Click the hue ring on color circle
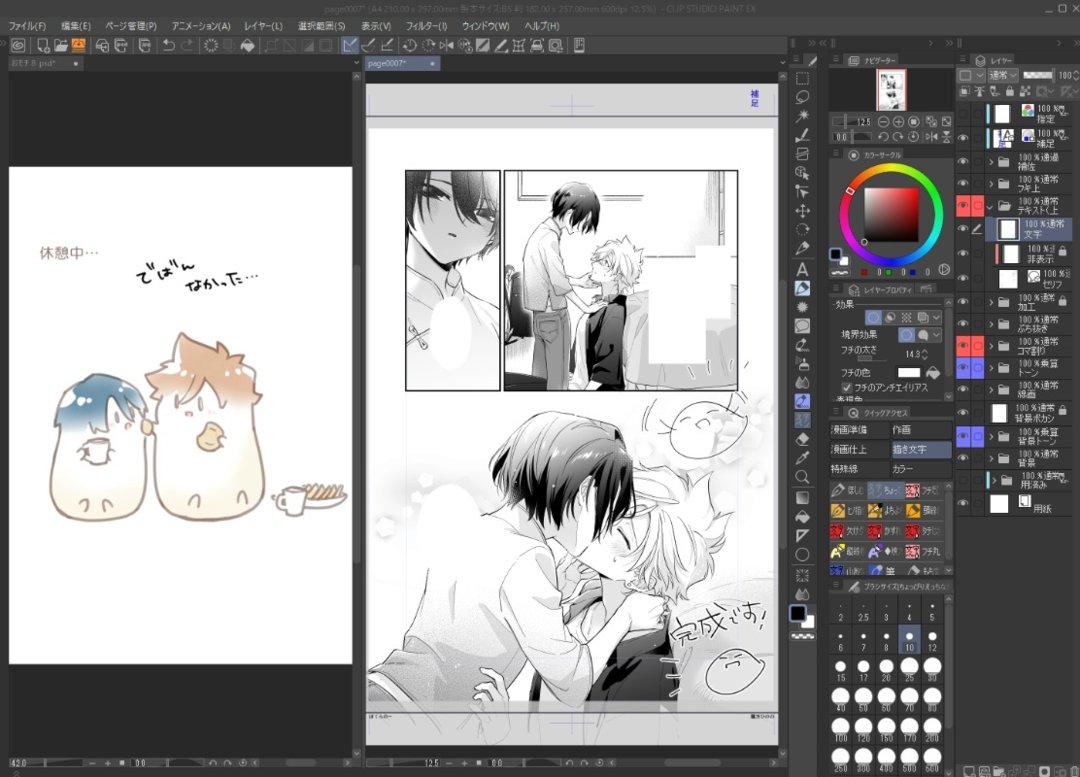 click(891, 168)
